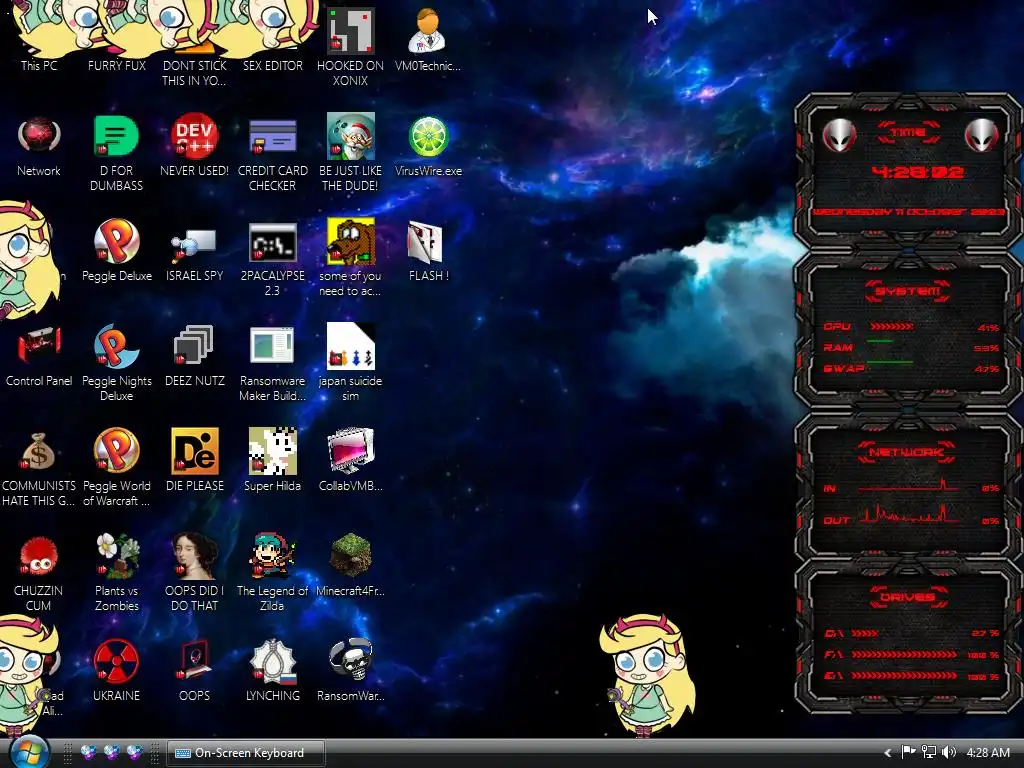The width and height of the screenshot is (1024, 768).
Task: Expand the hidden system tray icons arrow
Action: [888, 753]
